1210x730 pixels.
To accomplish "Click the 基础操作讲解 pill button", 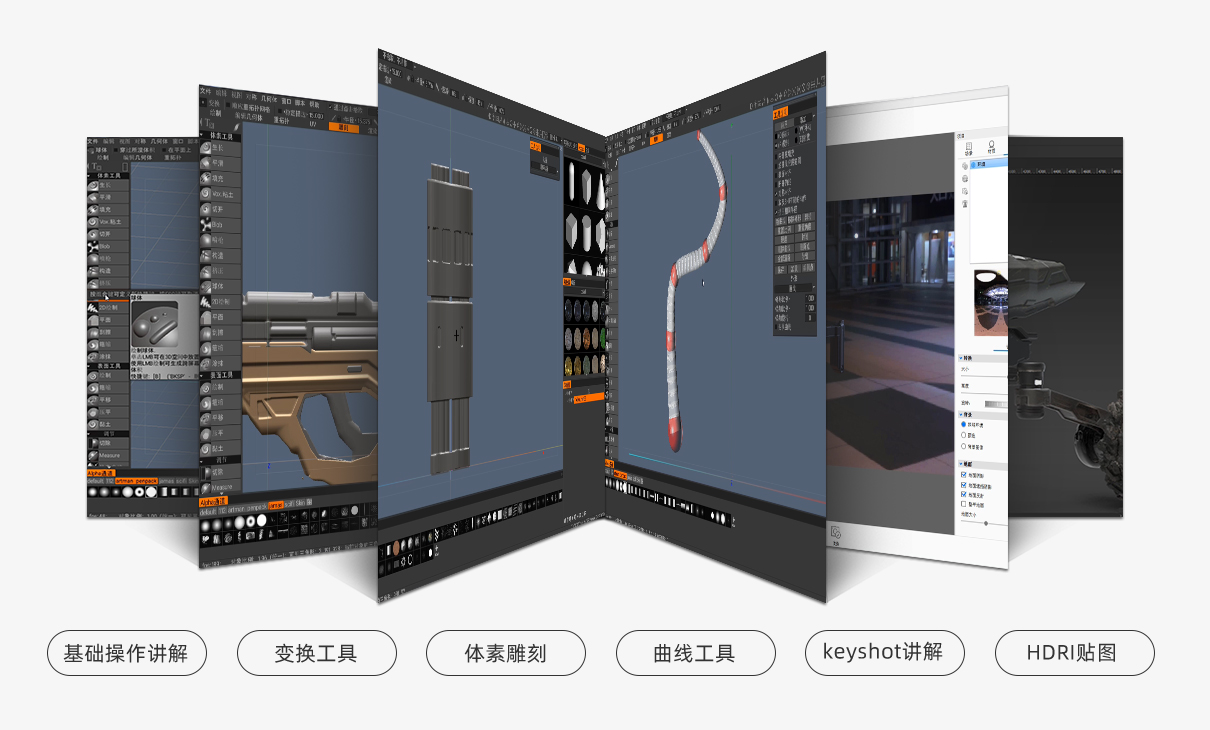I will click(127, 653).
